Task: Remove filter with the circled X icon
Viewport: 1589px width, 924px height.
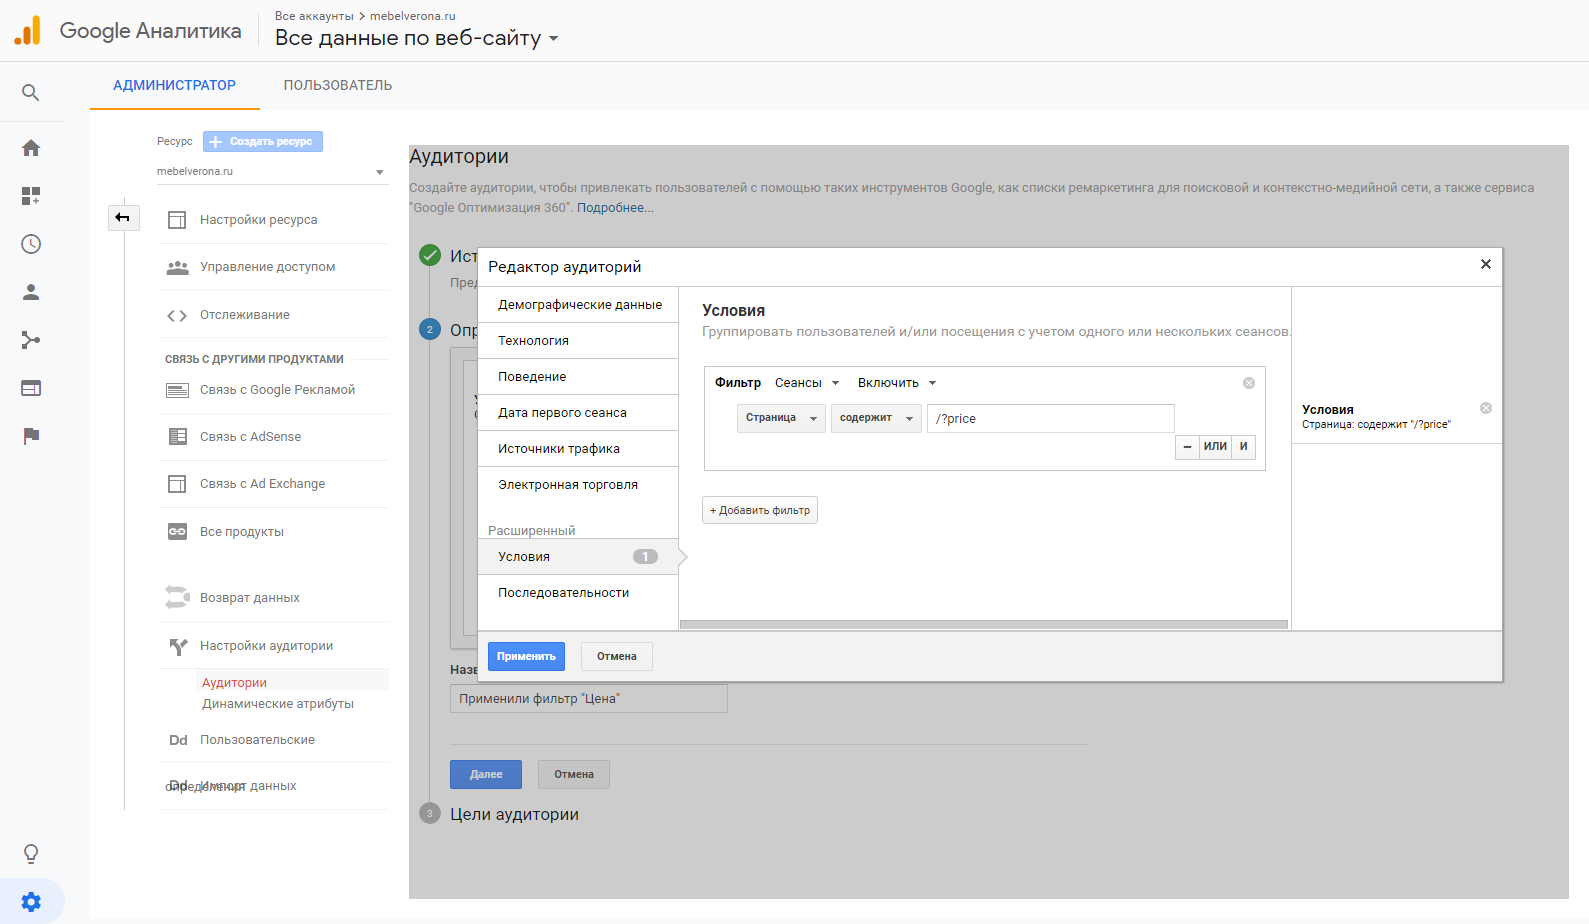Action: [1248, 383]
